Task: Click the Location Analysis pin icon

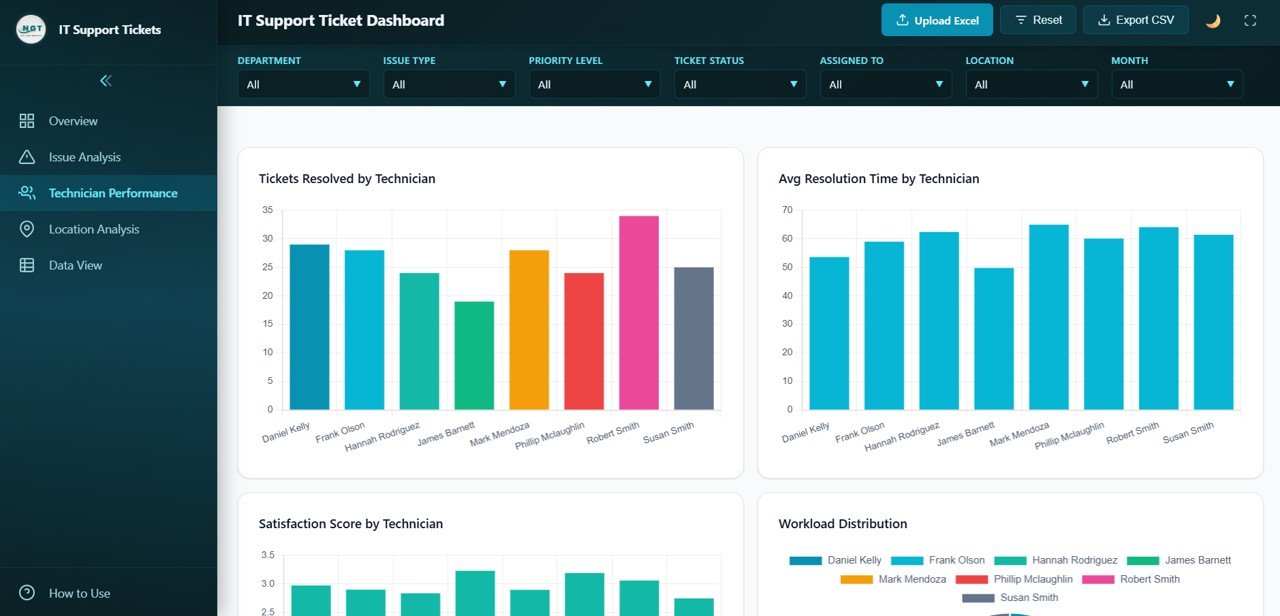Action: pyautogui.click(x=27, y=229)
